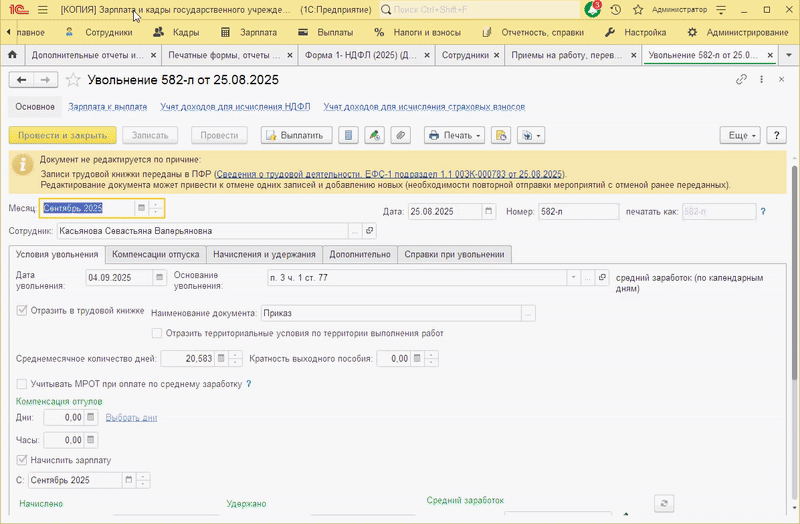This screenshot has width=800, height=524.
Task: Click the refresh button near Средний заработок
Action: tap(664, 504)
